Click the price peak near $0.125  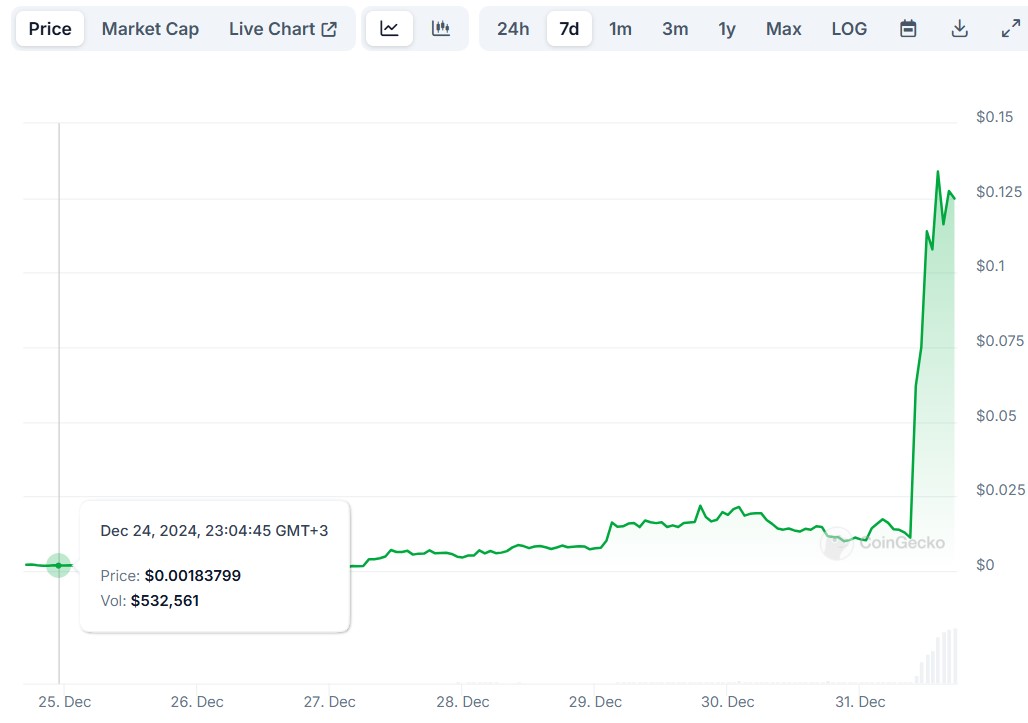937,172
